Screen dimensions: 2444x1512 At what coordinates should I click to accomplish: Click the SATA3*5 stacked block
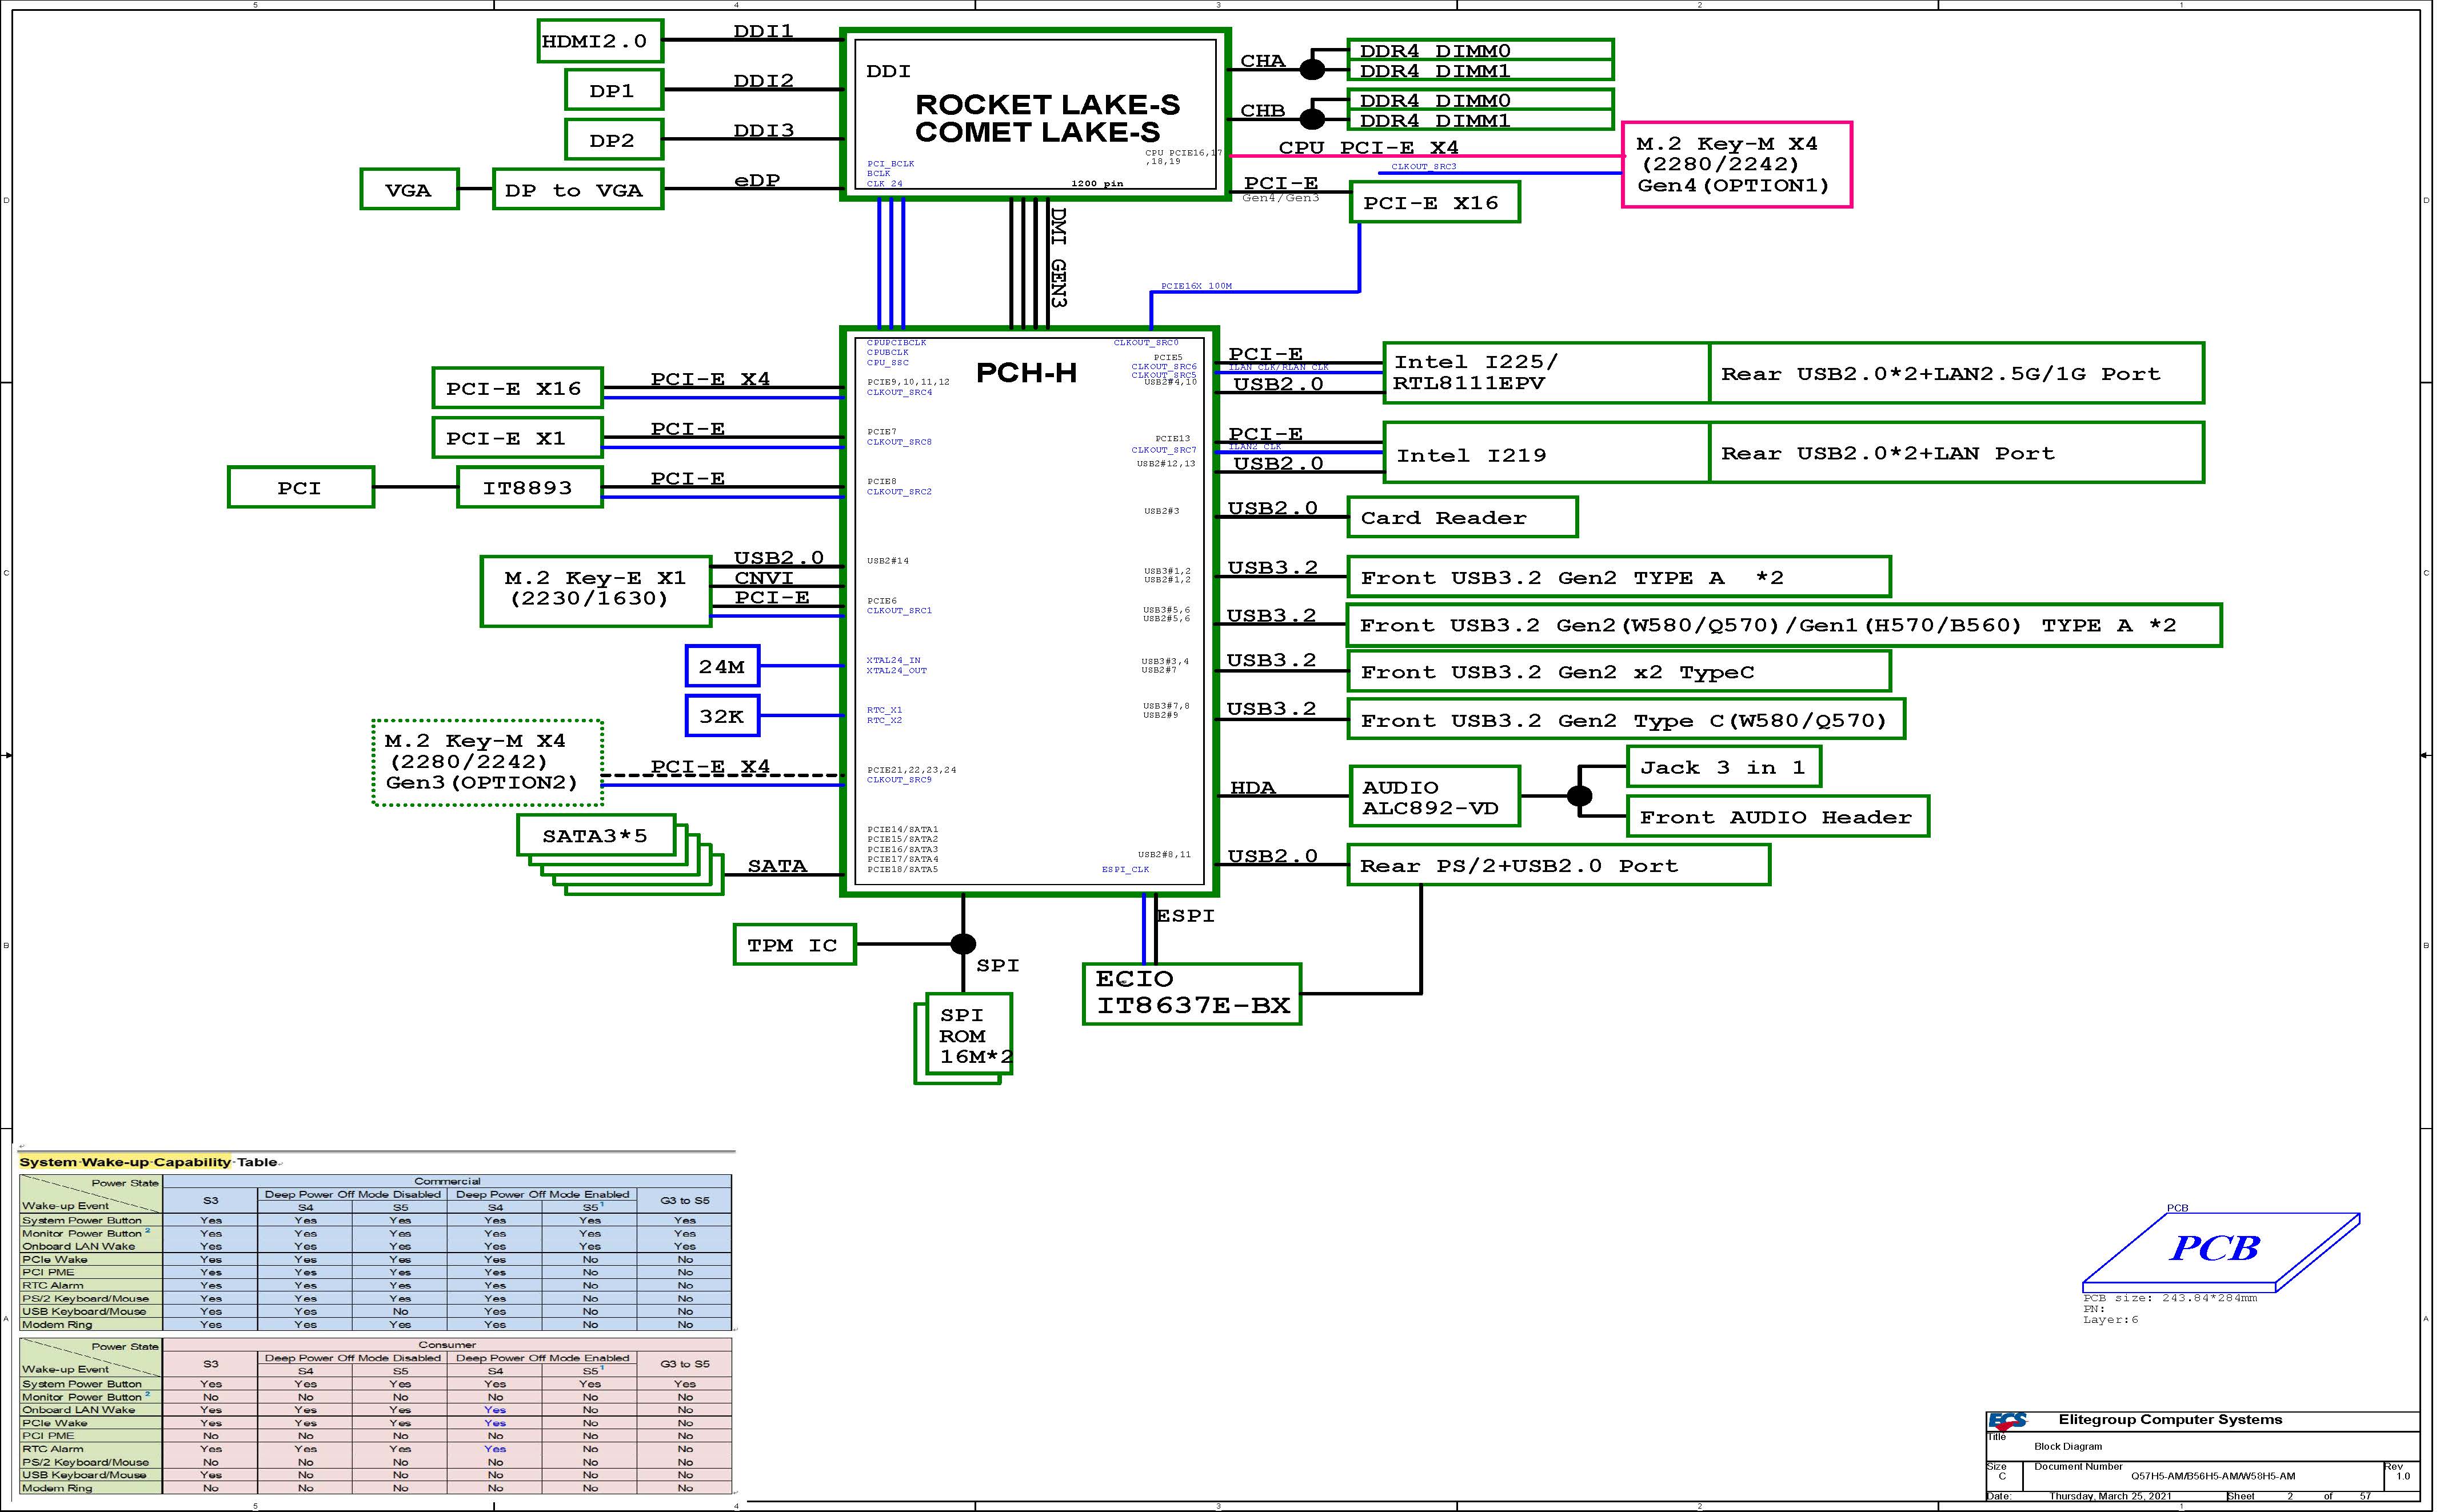596,835
